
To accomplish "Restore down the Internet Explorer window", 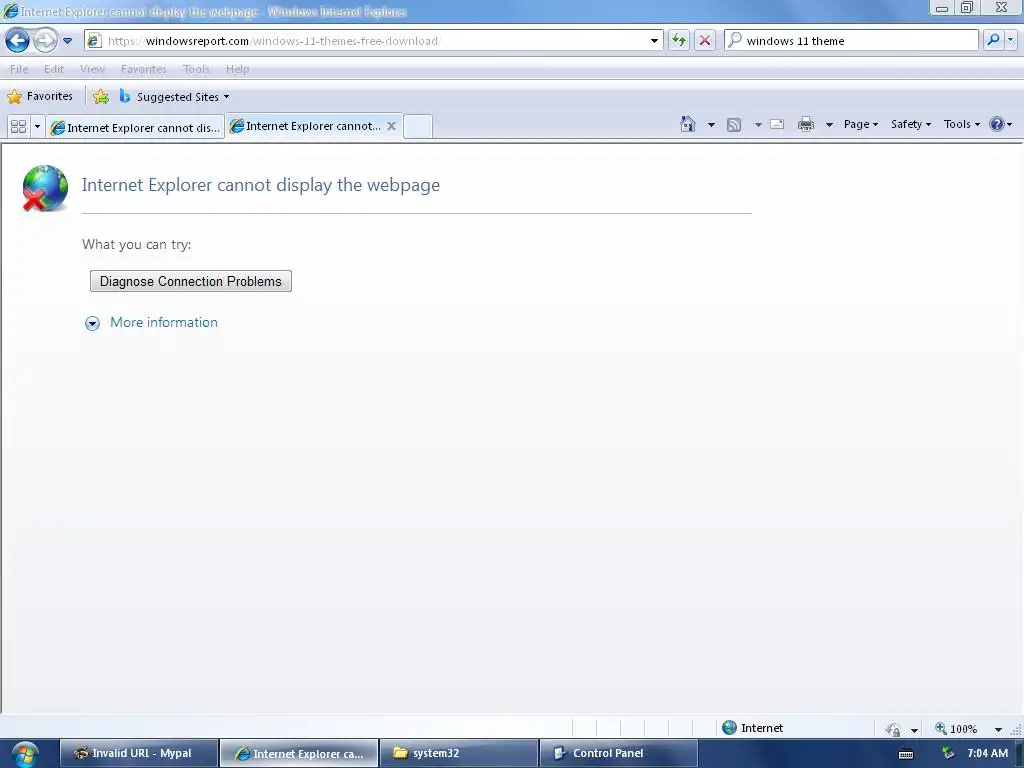I will coord(967,8).
